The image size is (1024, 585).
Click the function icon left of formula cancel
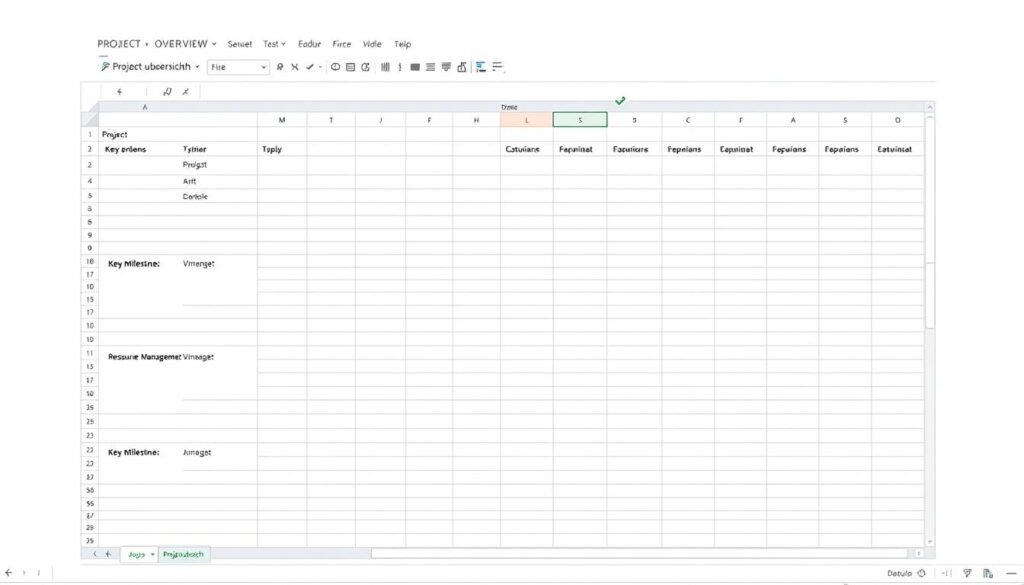(167, 92)
